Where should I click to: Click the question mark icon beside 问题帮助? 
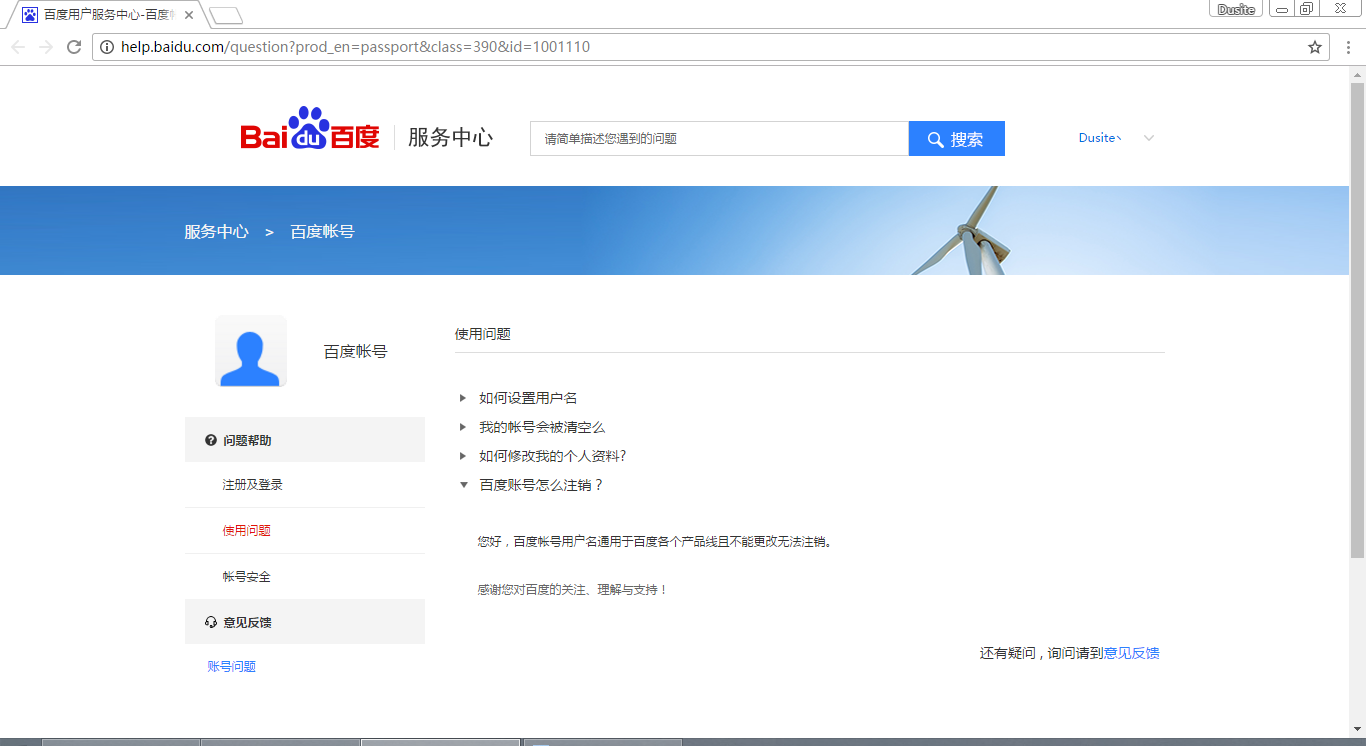point(211,440)
